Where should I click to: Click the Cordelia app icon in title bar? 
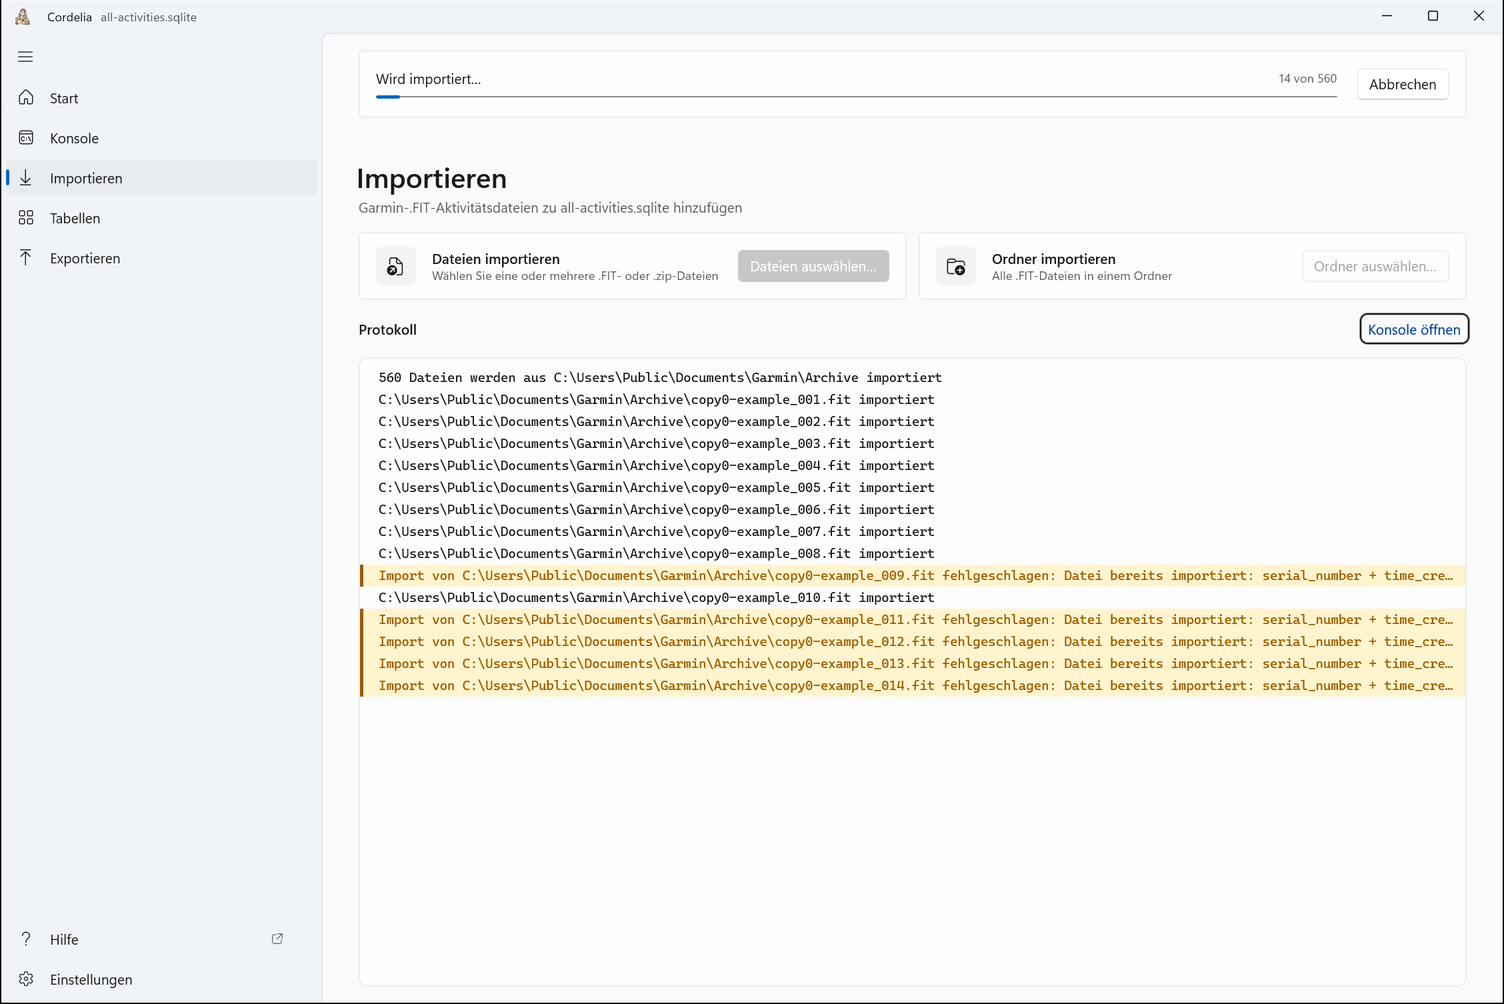tap(23, 17)
